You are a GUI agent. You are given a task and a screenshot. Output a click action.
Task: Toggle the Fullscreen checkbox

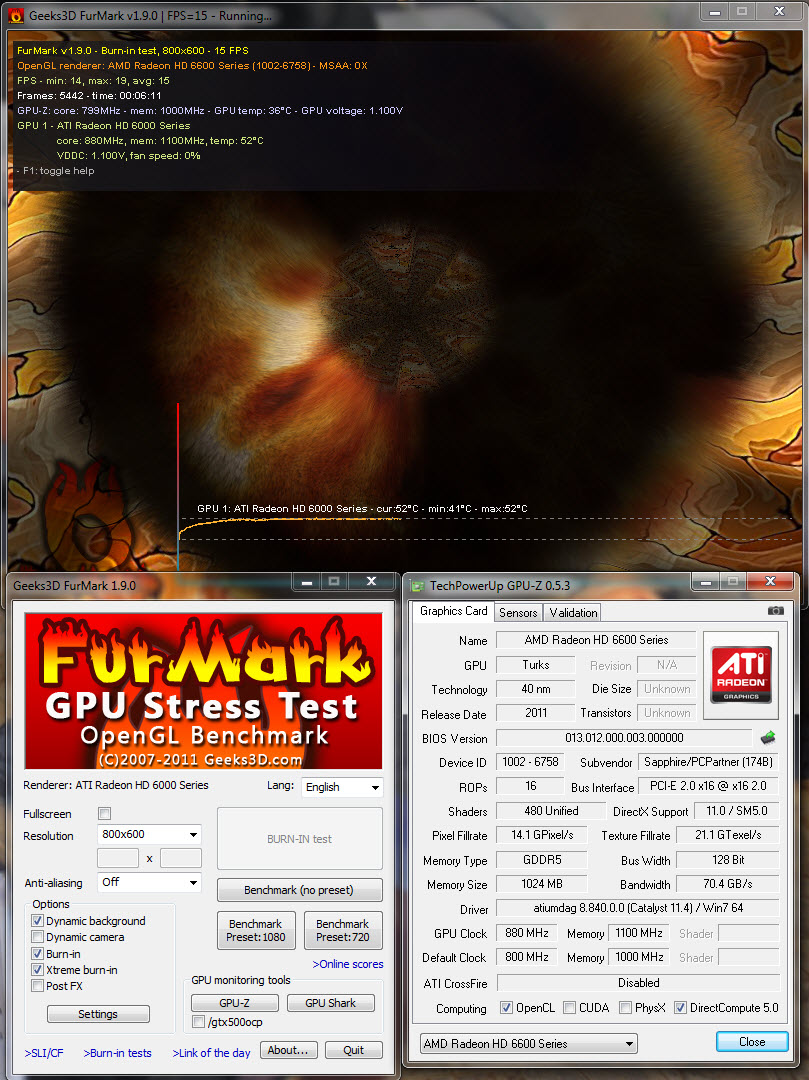point(105,813)
